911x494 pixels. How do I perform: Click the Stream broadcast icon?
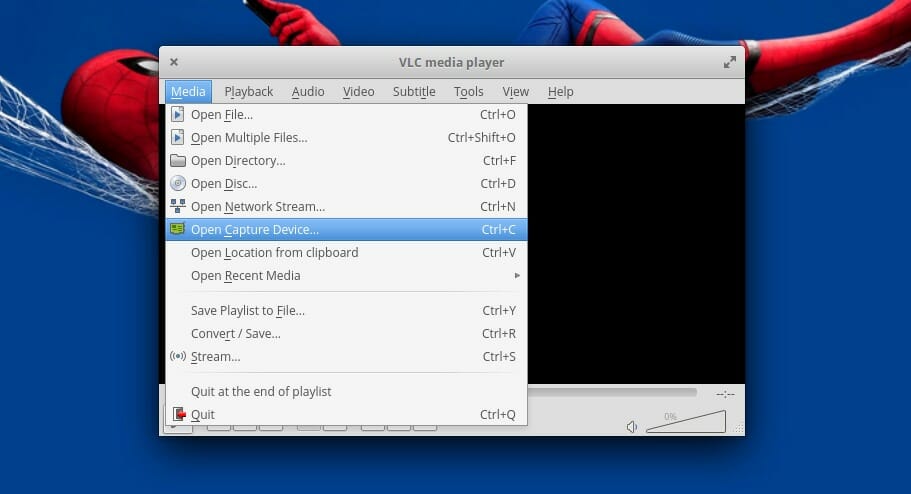(178, 356)
